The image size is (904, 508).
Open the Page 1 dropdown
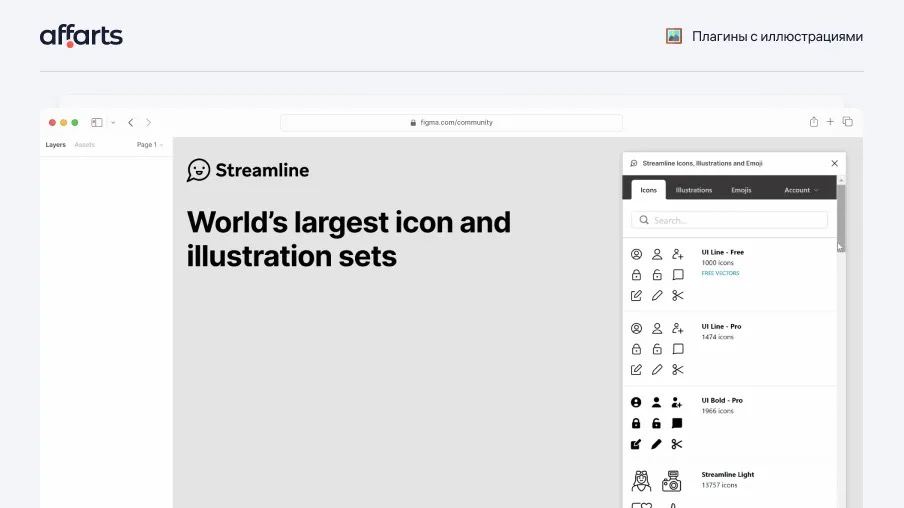(x=149, y=145)
